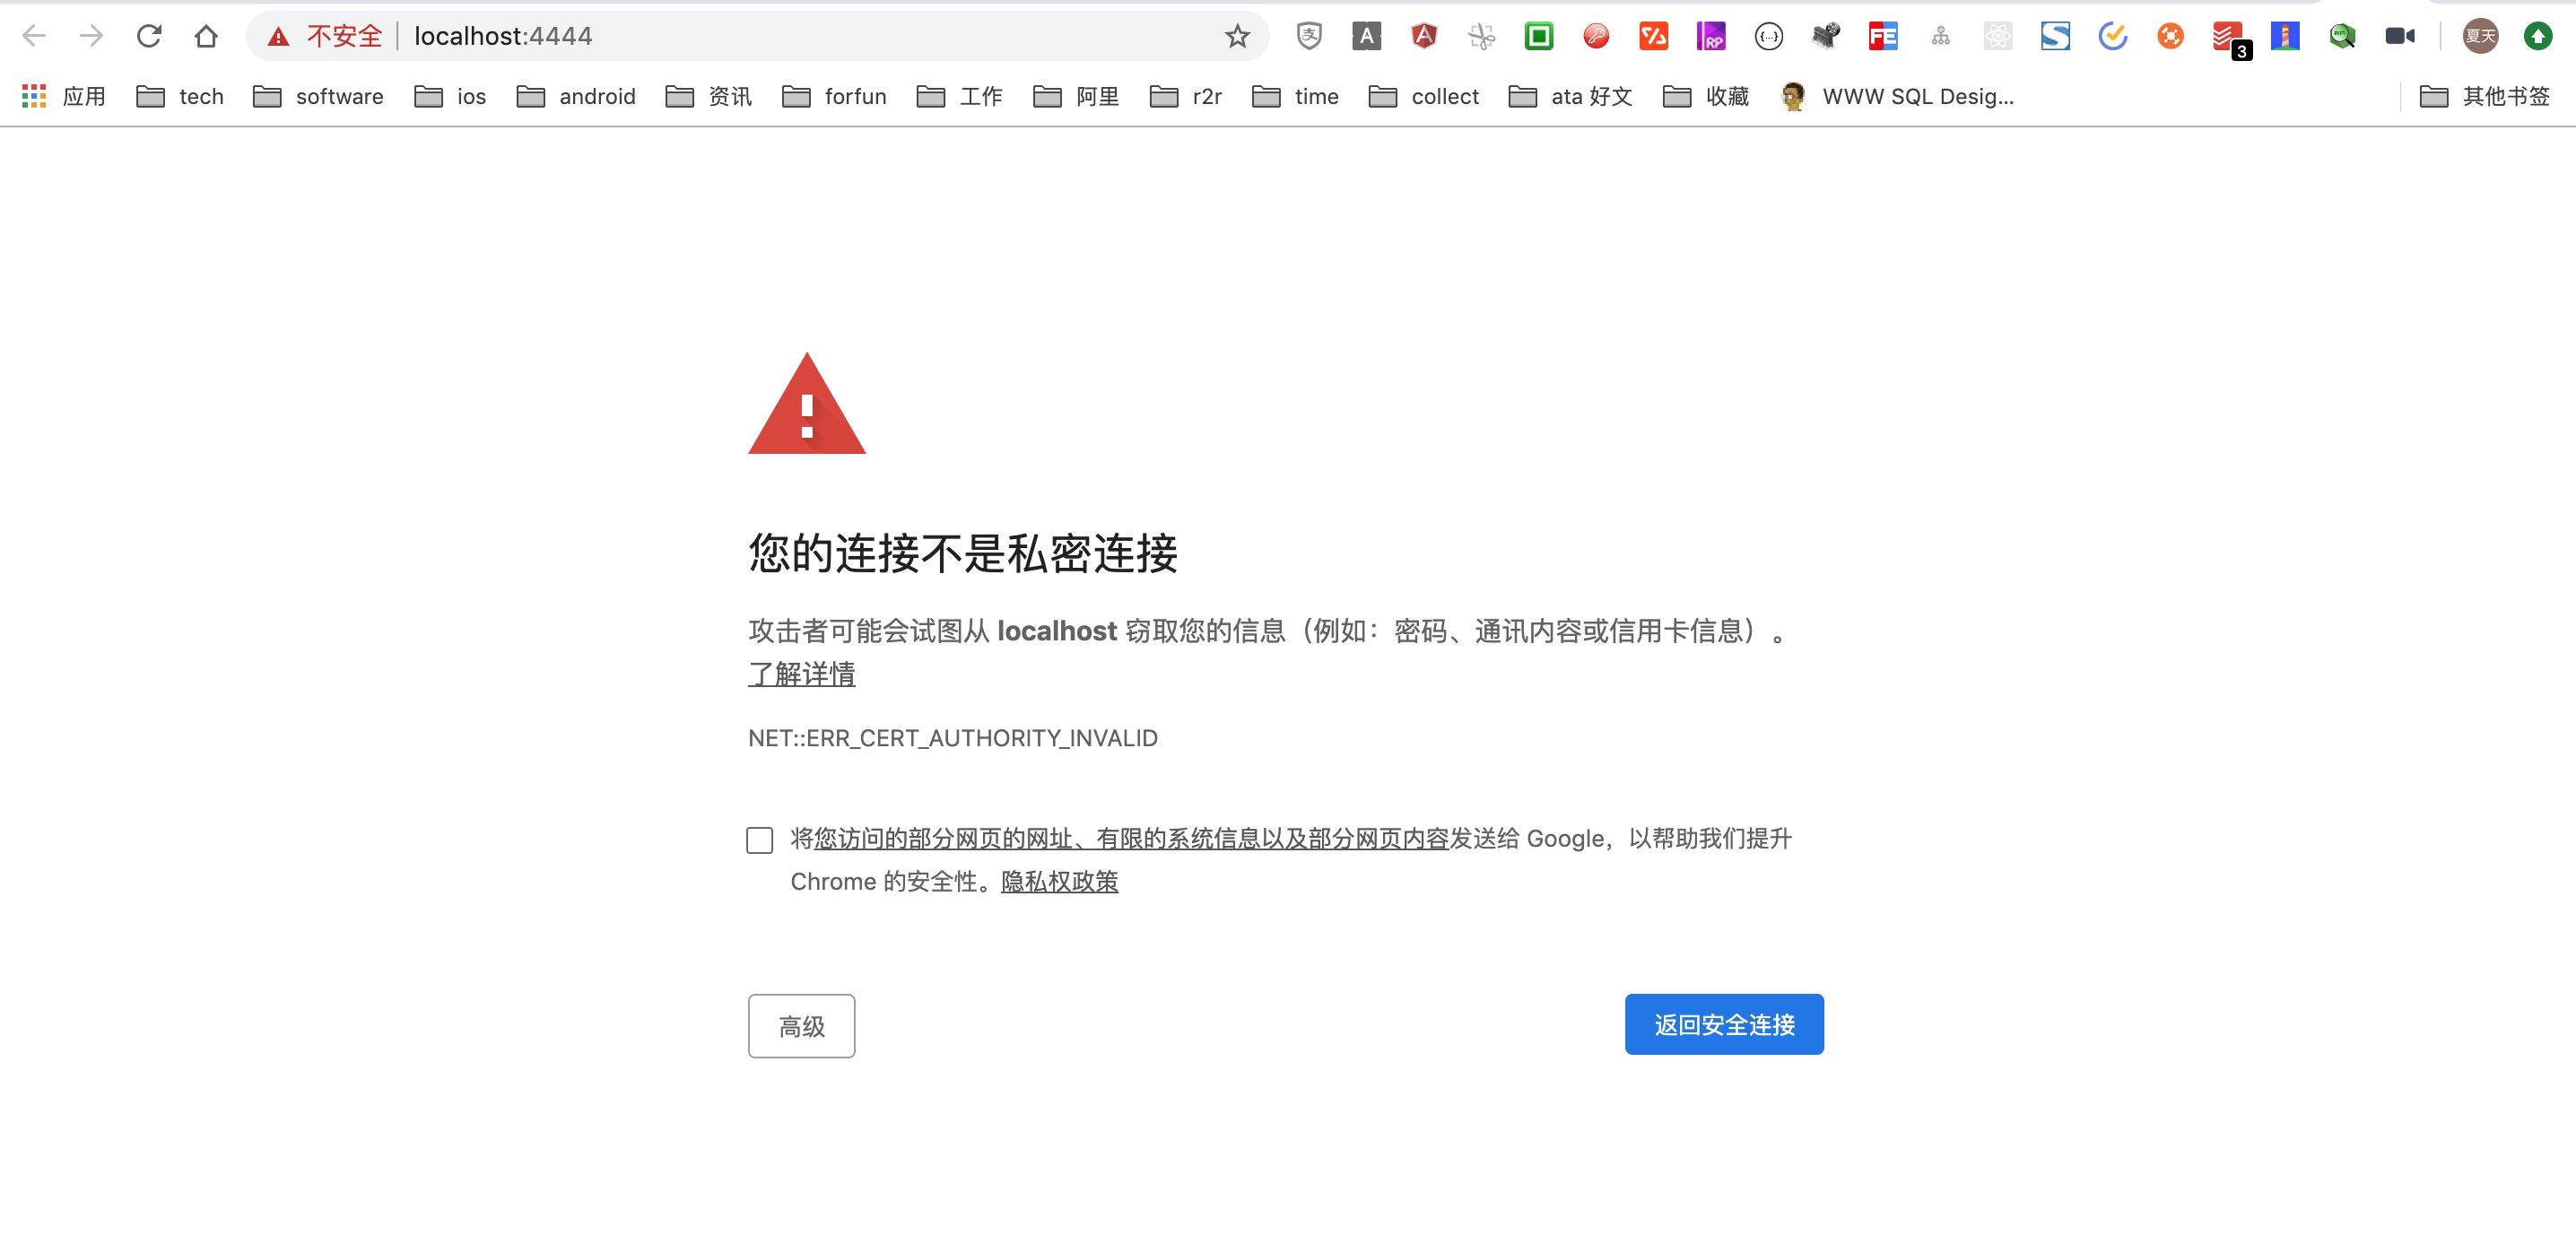Open the 了解详情 details link
Screen dimensions: 2576x1236
(x=801, y=675)
